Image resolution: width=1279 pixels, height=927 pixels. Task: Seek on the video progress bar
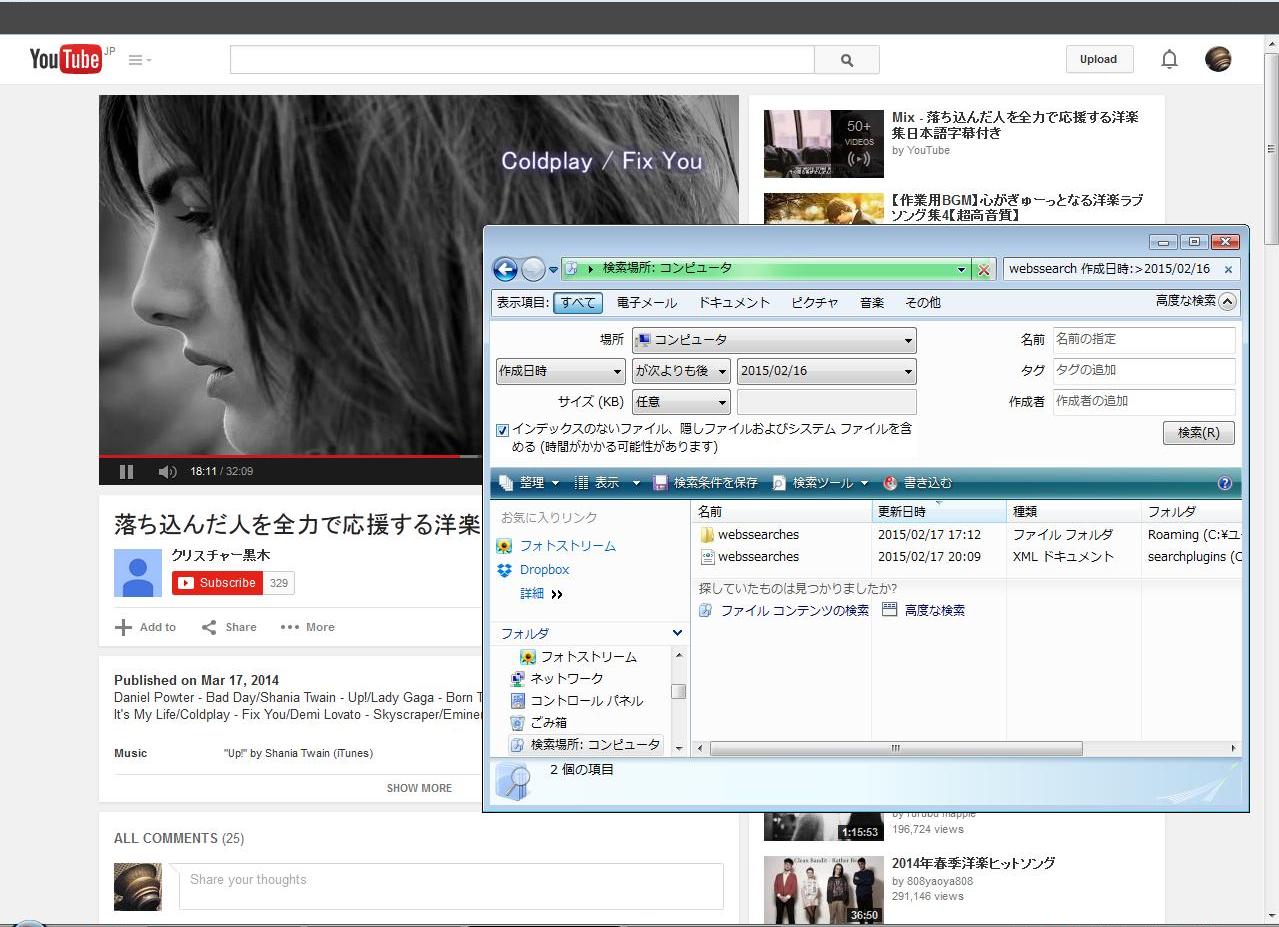tap(290, 456)
